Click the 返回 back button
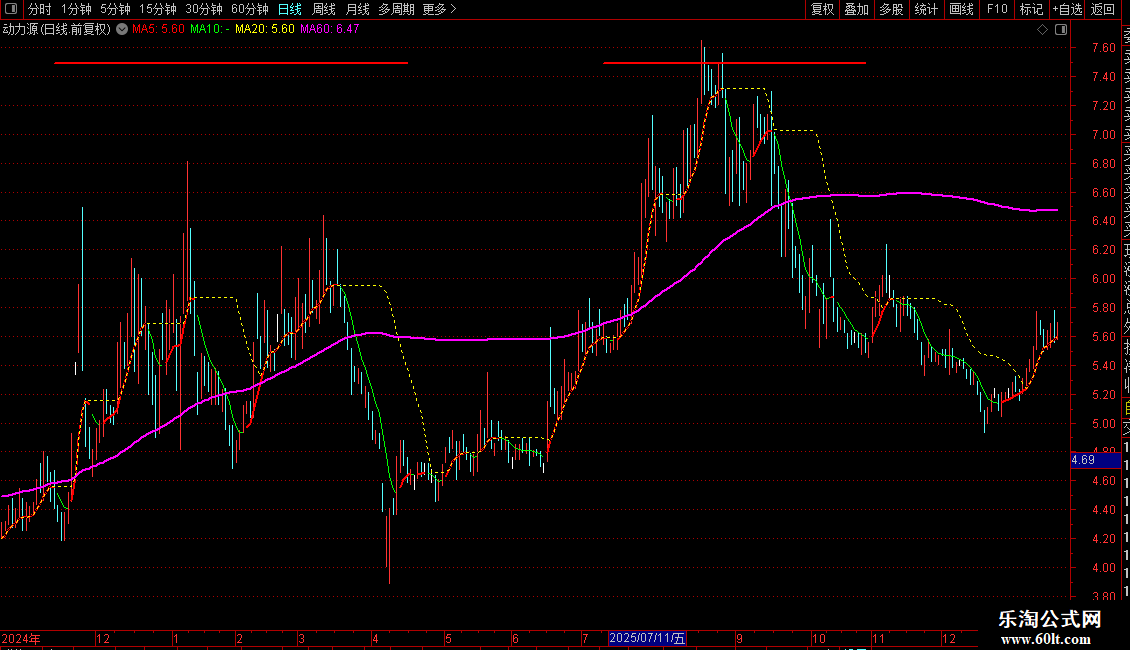 click(1103, 9)
